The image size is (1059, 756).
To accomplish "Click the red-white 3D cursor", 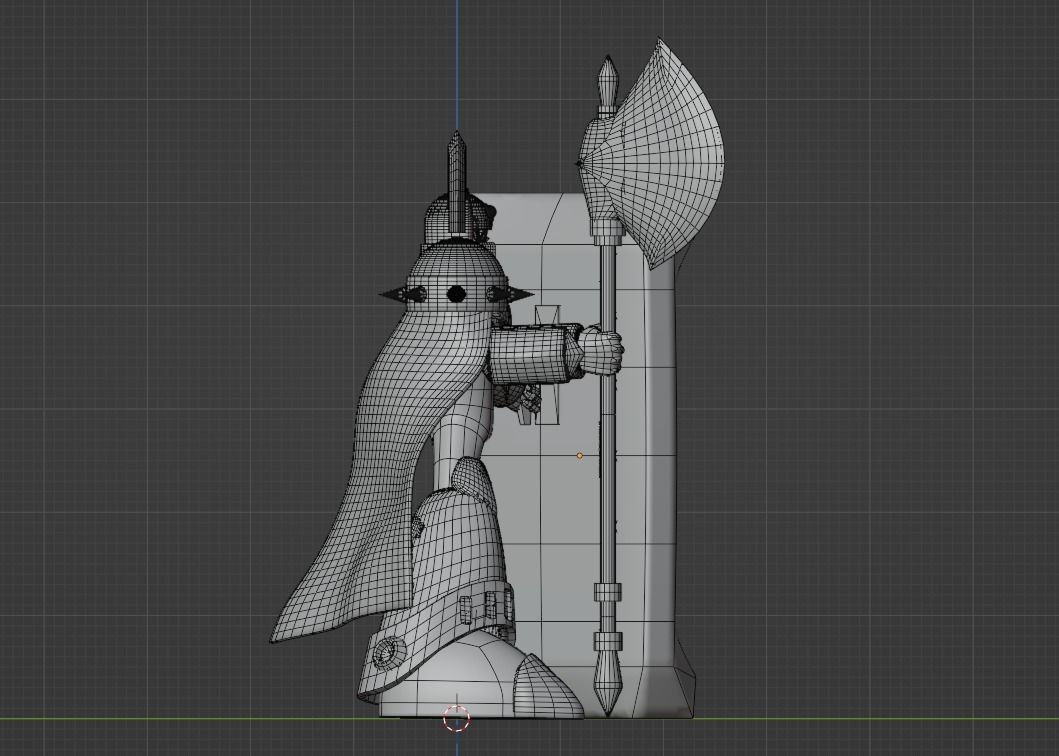I will point(457,718).
